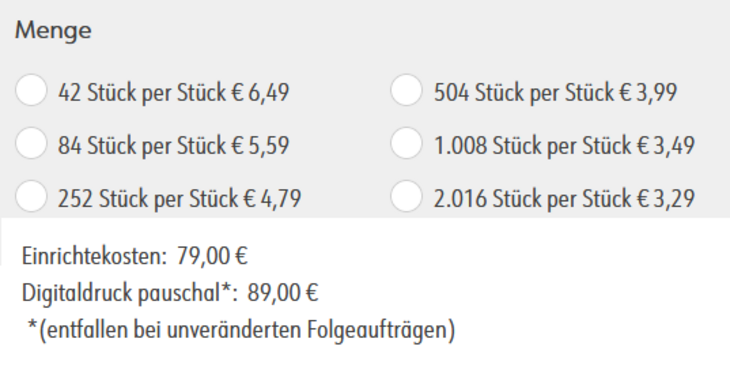Click the 'entfallen bei unveränderten Folgeaufträgen' footnote
Screen dimensions: 730x369
241,330
